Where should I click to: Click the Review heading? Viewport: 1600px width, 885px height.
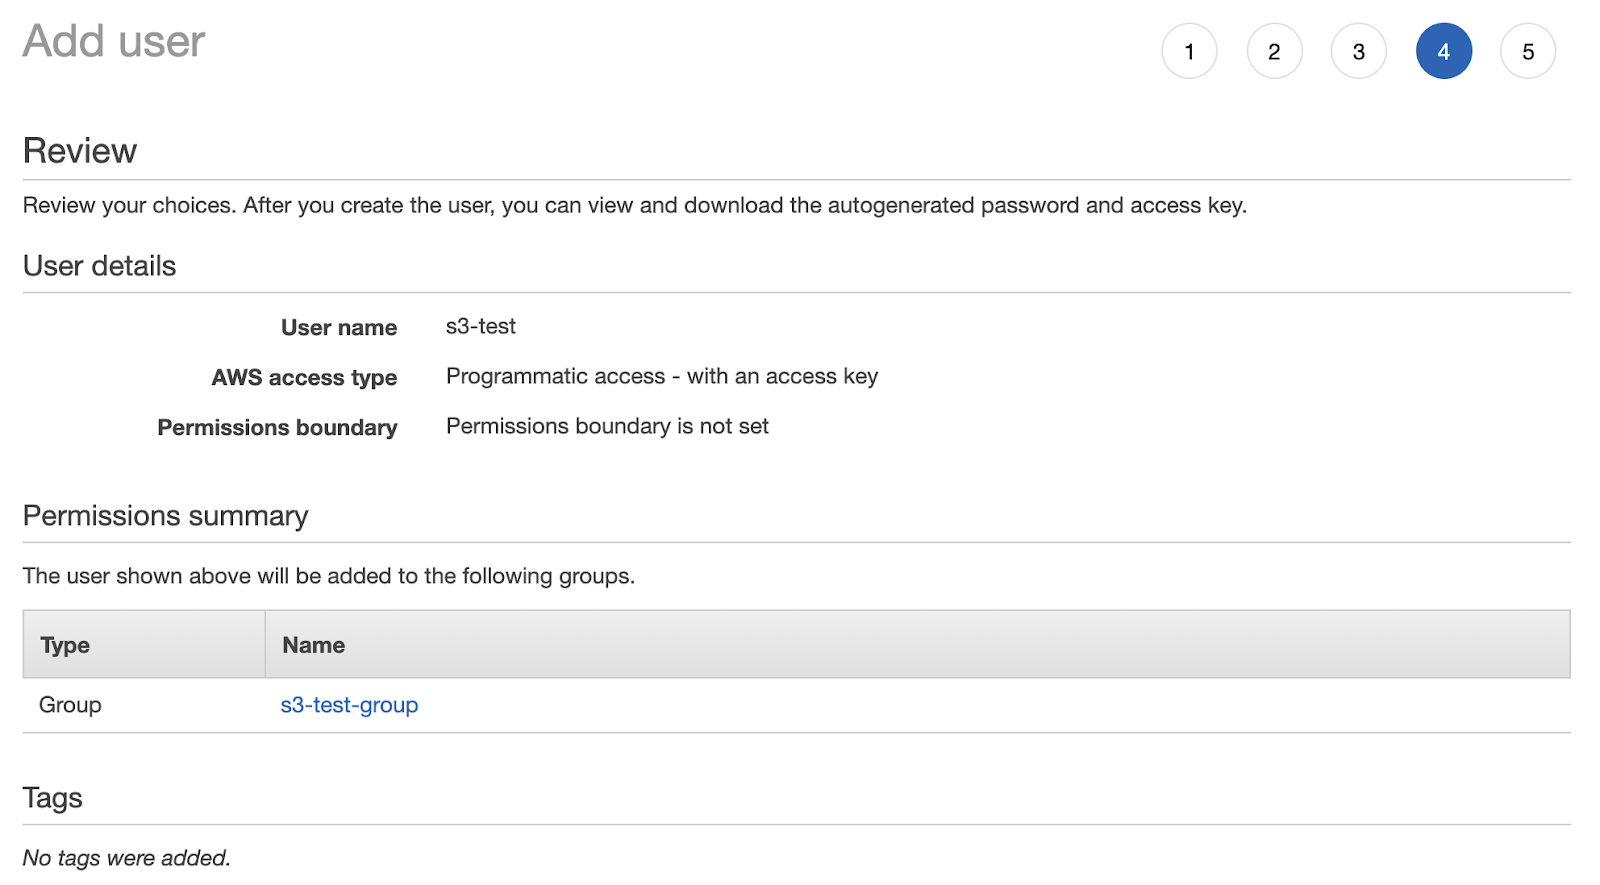(80, 151)
